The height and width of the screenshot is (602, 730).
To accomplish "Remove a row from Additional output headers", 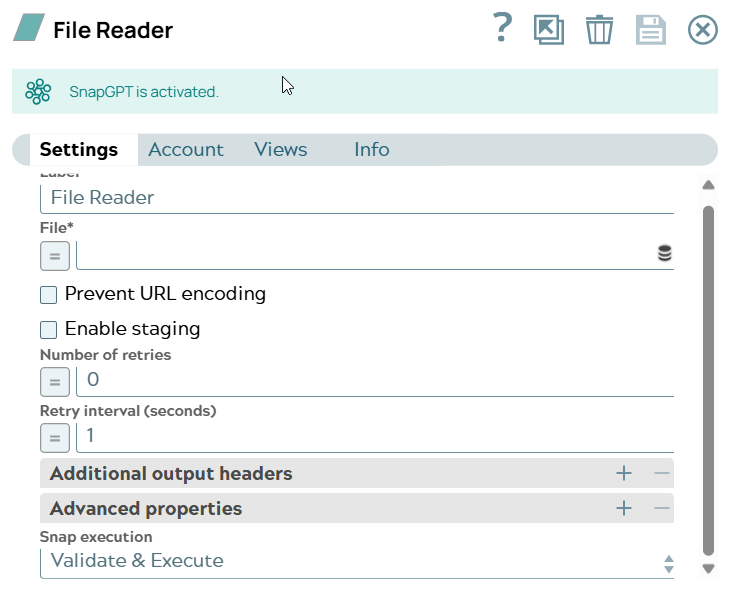I will coord(661,473).
